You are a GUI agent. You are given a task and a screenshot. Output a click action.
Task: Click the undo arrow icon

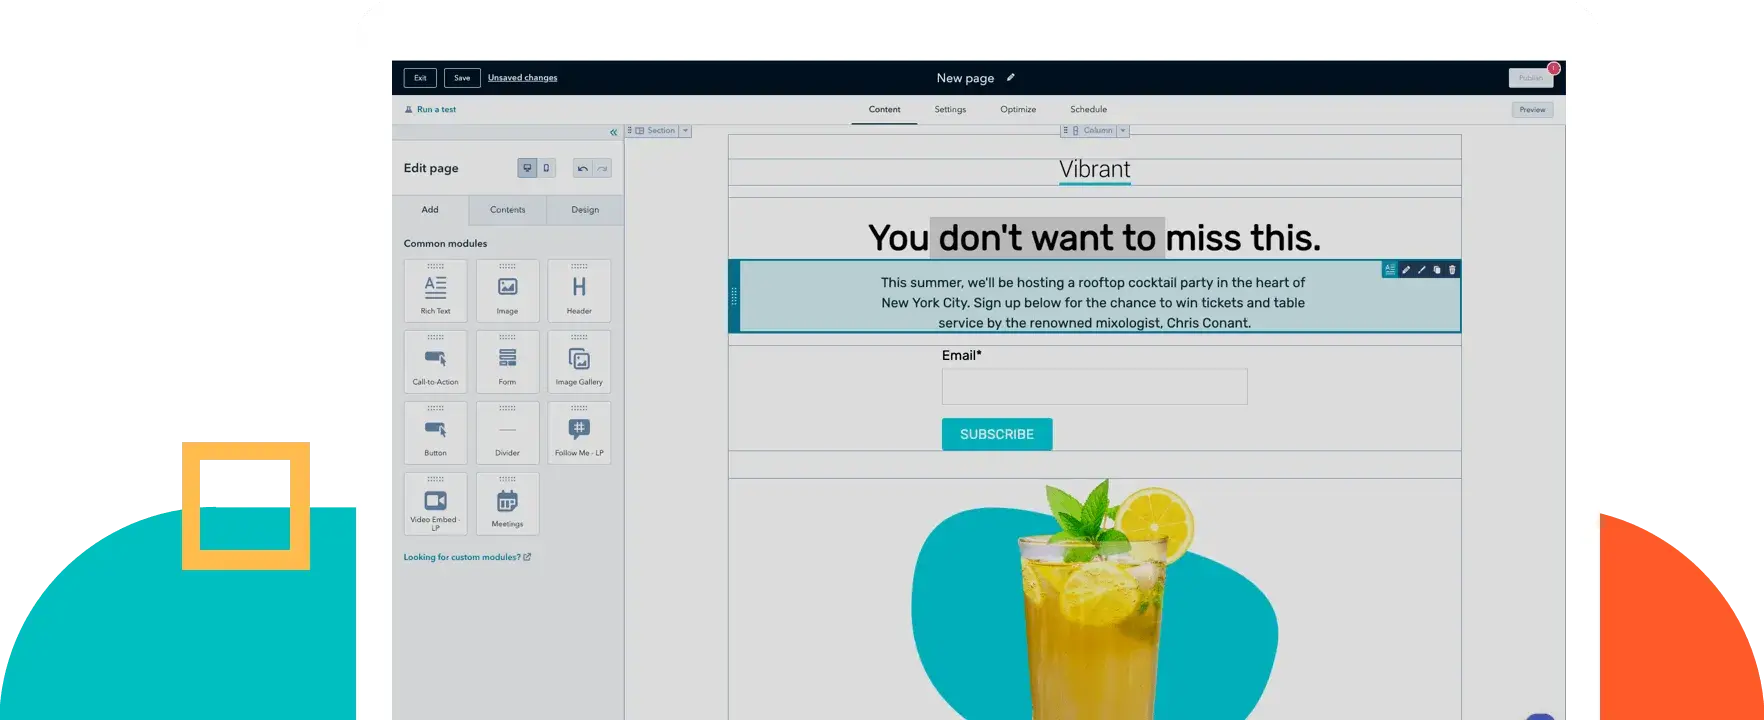coord(583,168)
